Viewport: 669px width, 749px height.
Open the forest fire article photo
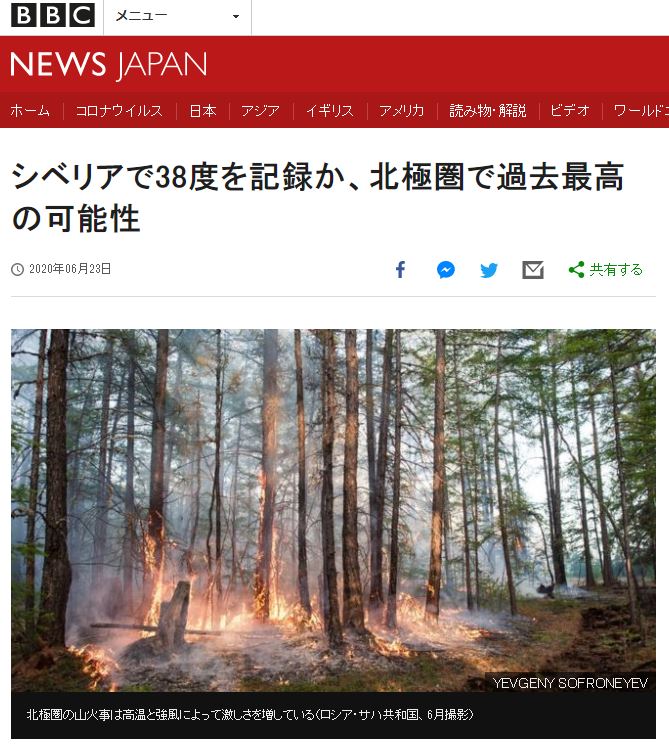(x=333, y=510)
